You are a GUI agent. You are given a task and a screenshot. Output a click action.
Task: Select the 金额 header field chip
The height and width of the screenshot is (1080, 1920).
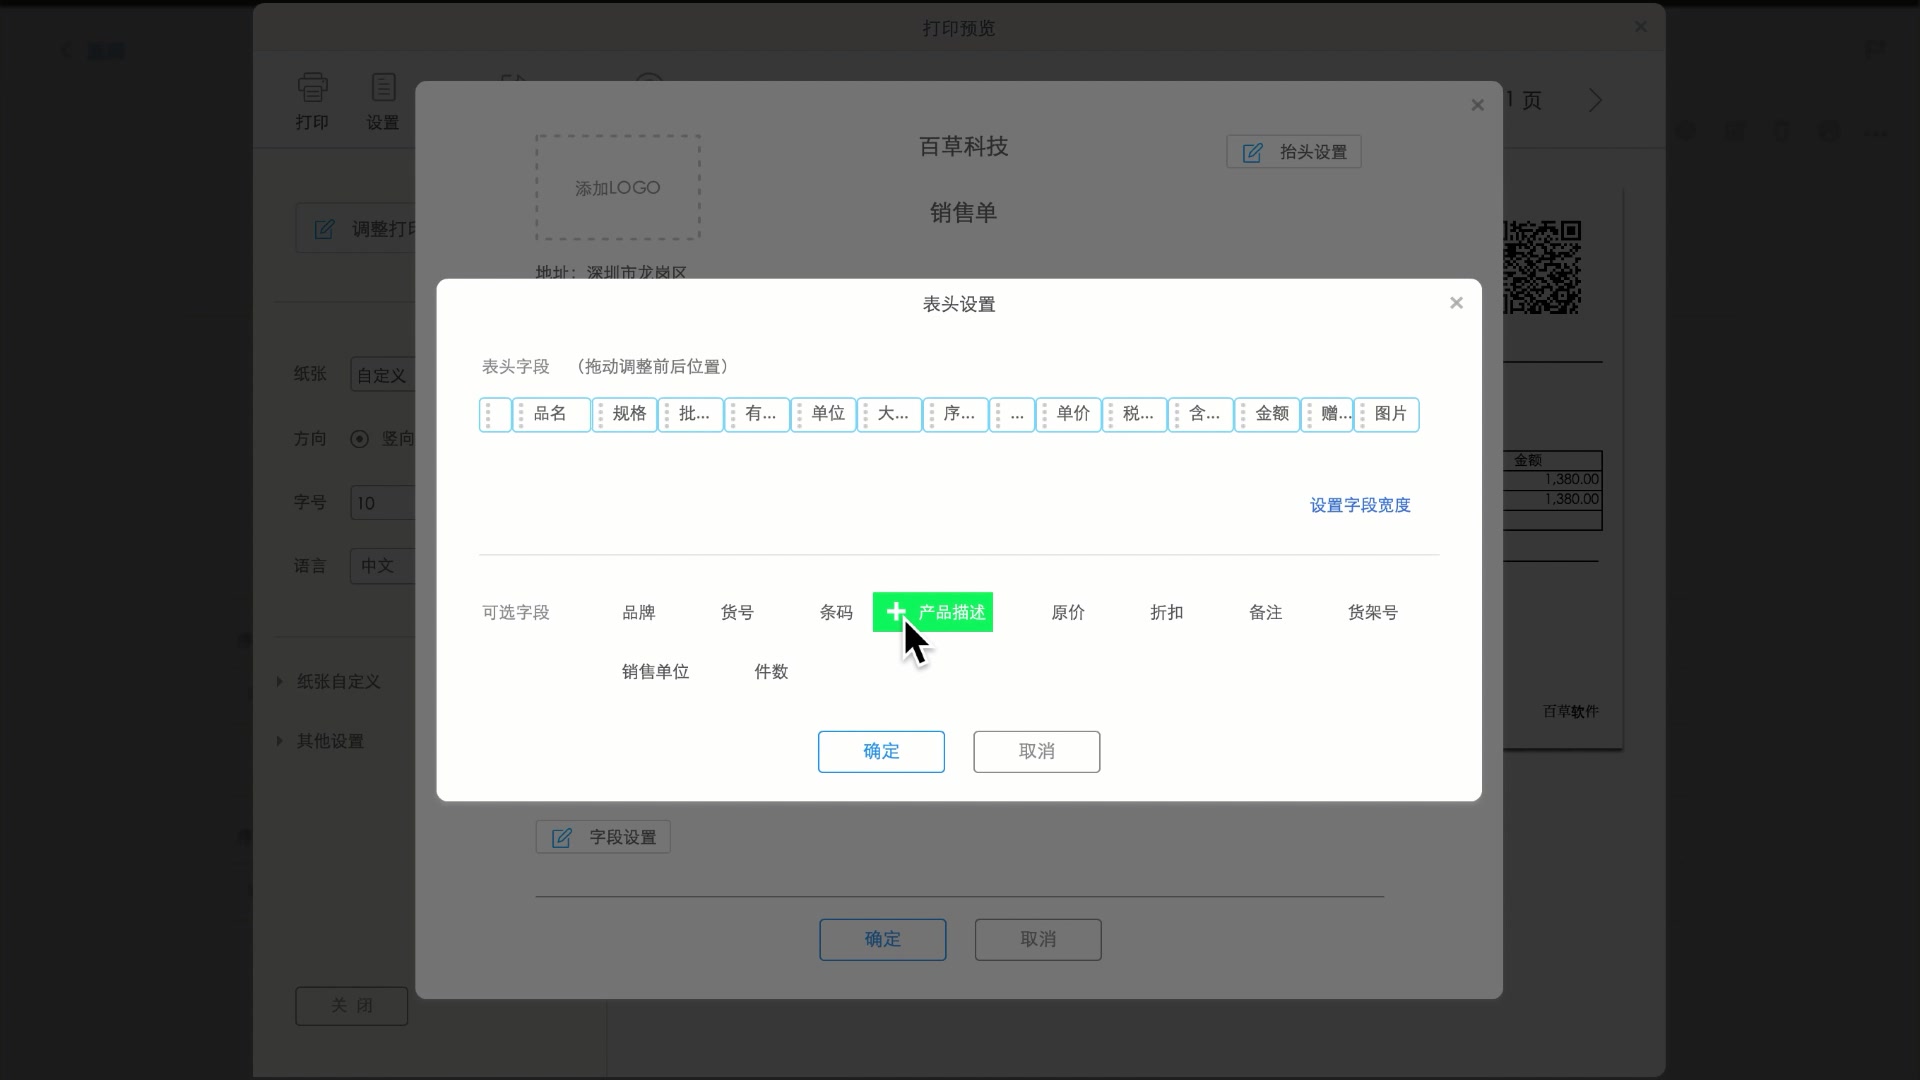tap(1268, 414)
